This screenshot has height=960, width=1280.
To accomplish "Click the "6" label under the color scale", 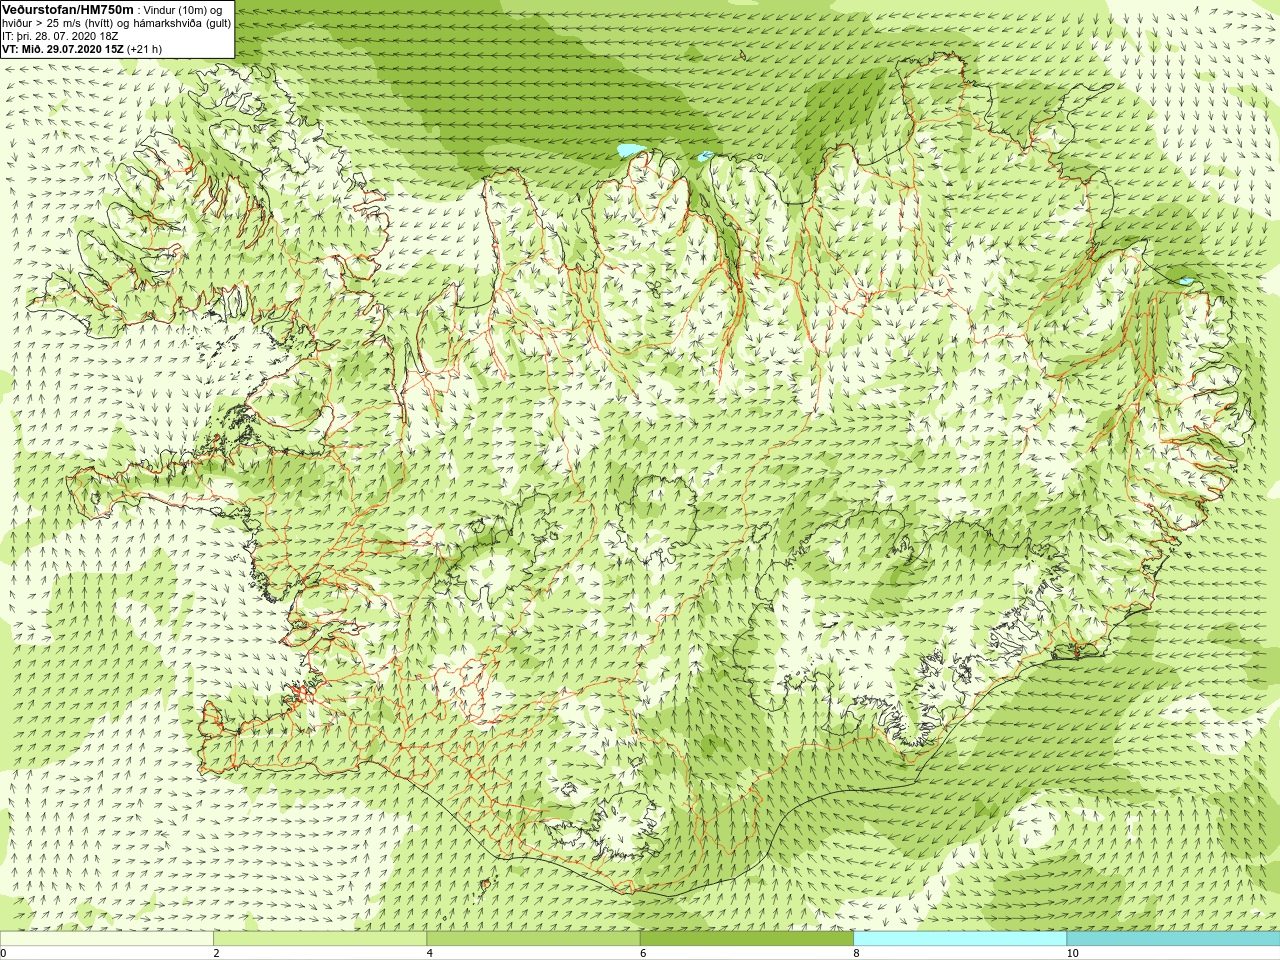I will [643, 953].
